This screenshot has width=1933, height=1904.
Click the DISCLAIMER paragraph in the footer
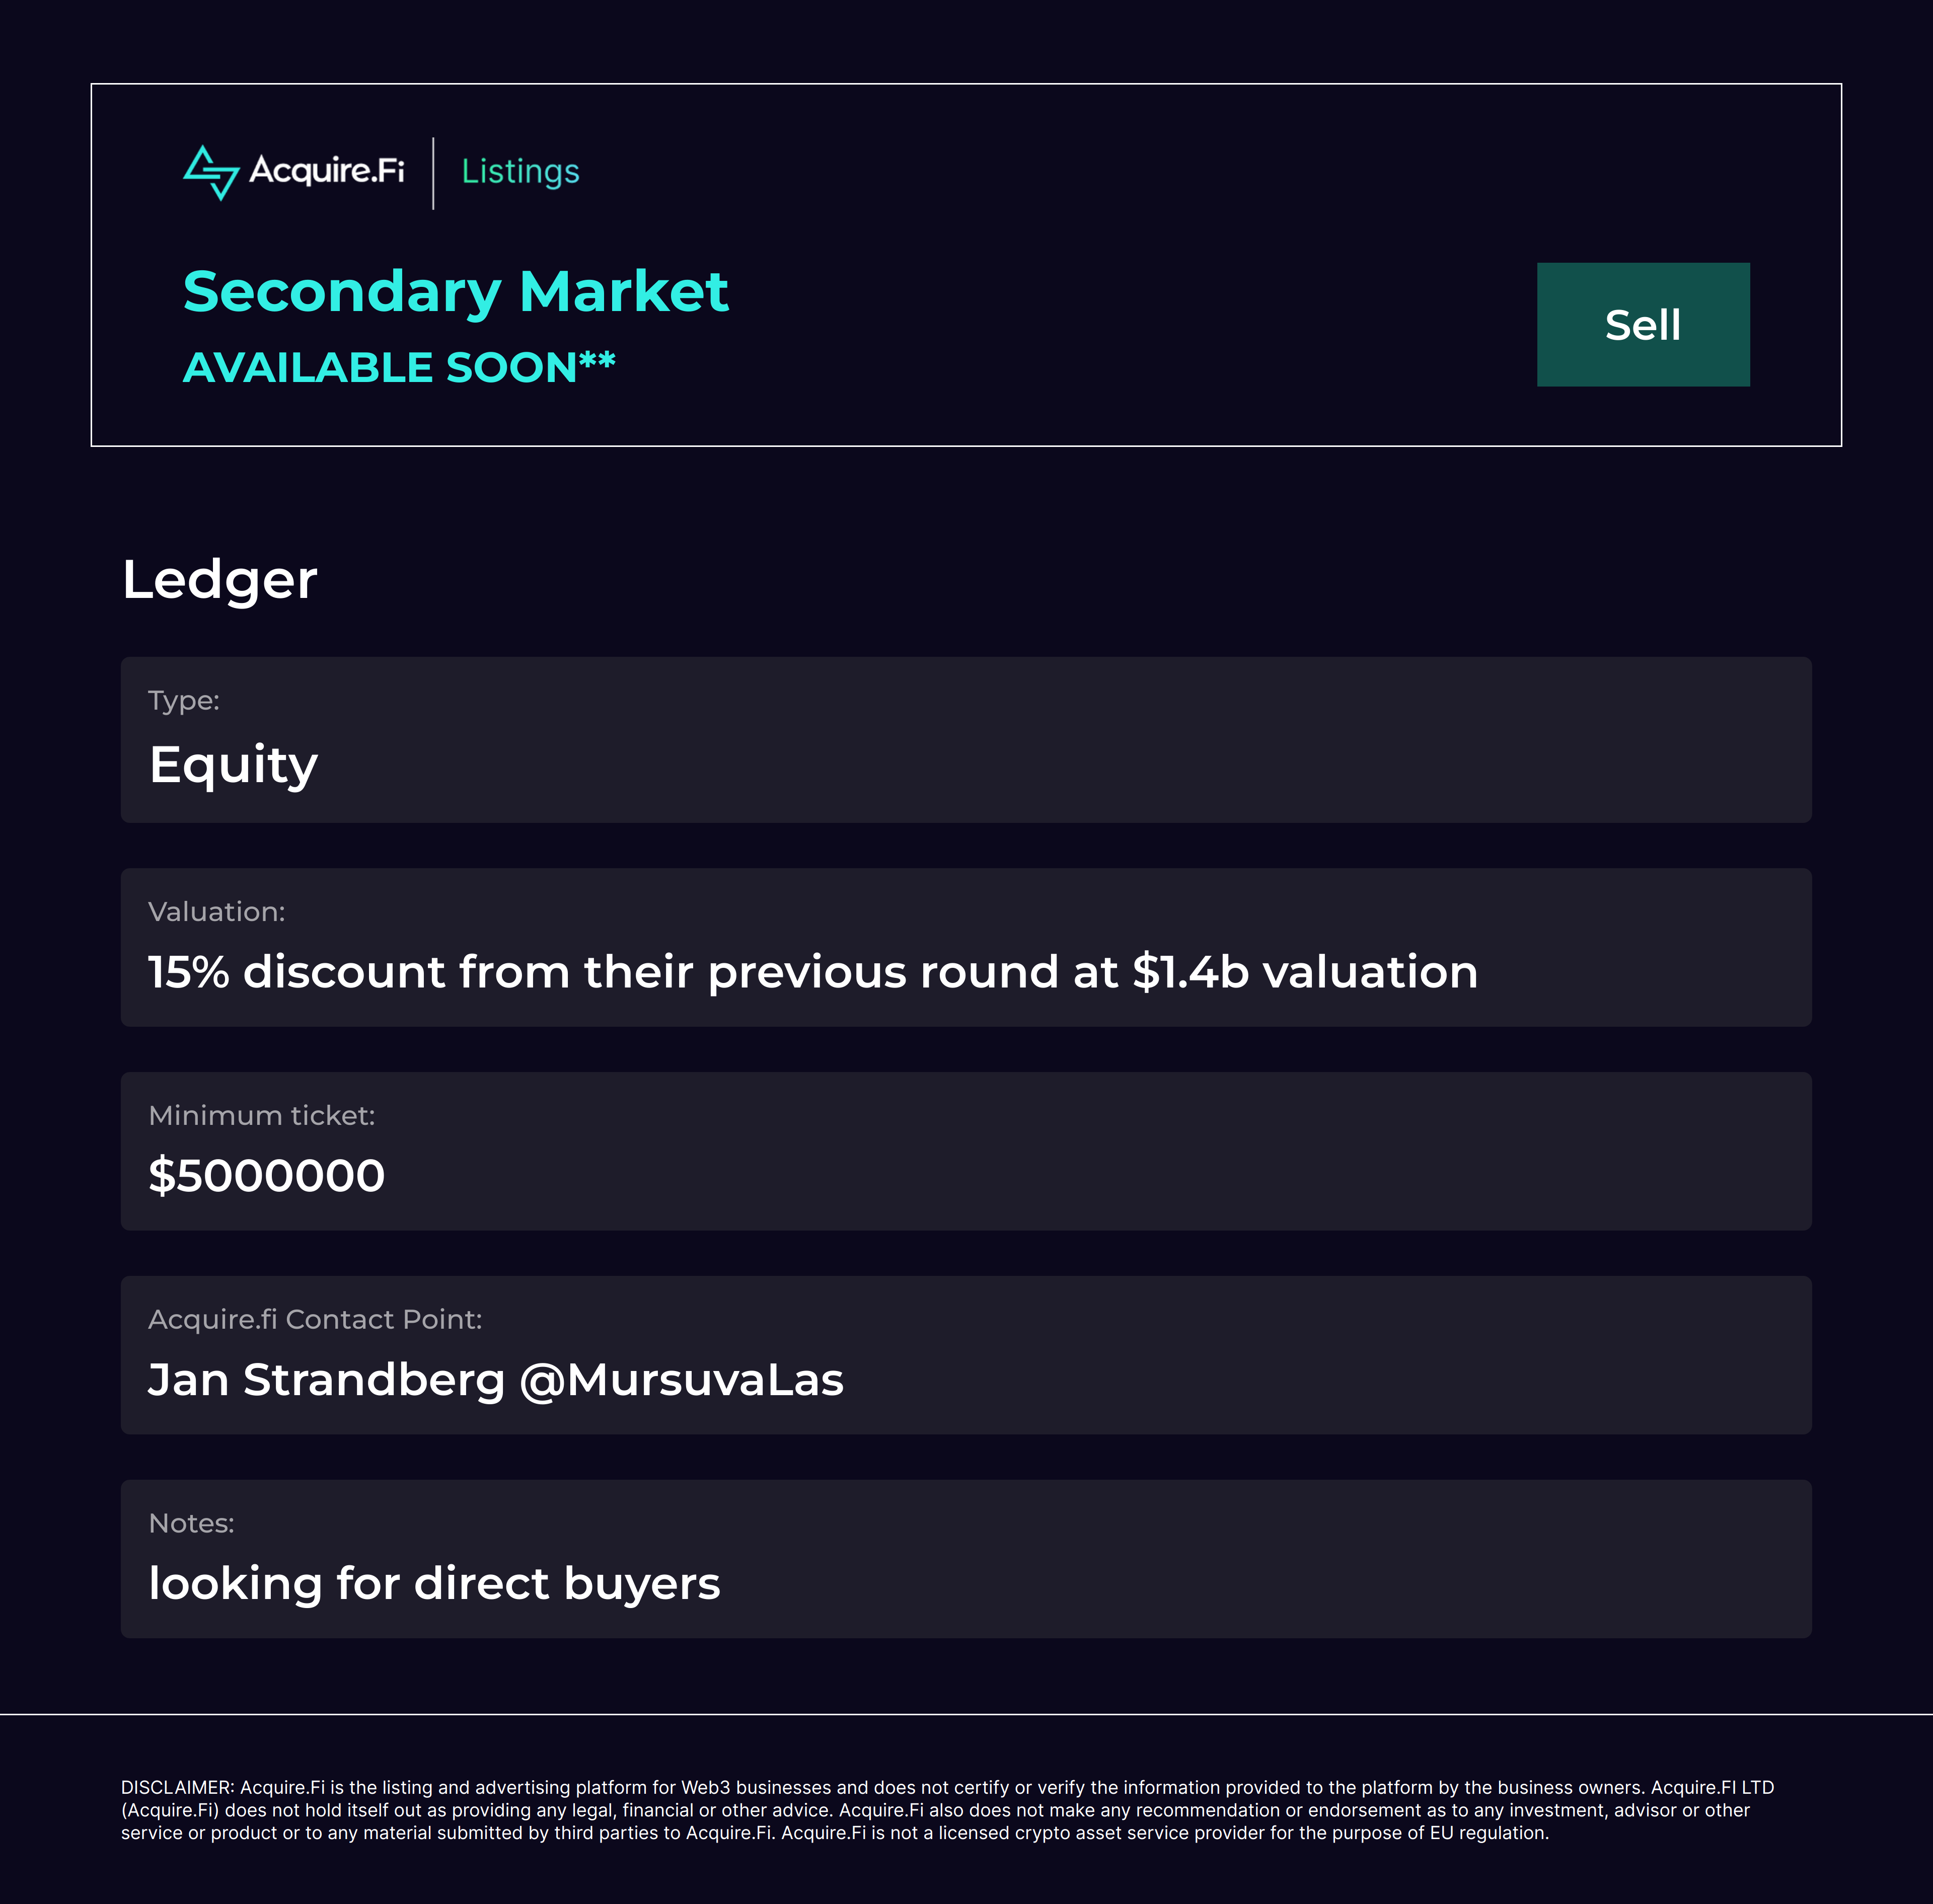(946, 1809)
